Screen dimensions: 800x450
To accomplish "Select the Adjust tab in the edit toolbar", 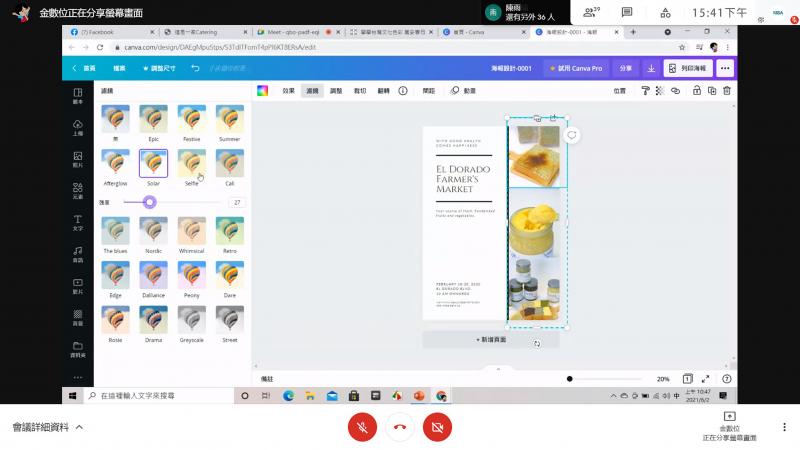I will [337, 90].
